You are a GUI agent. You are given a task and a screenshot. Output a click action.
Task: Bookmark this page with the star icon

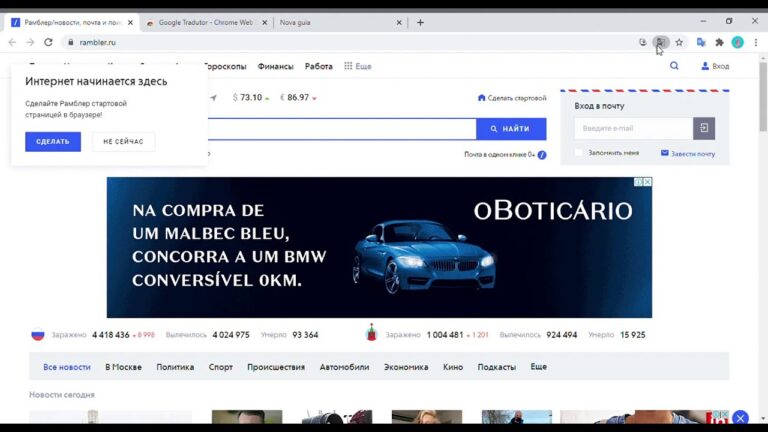click(679, 43)
